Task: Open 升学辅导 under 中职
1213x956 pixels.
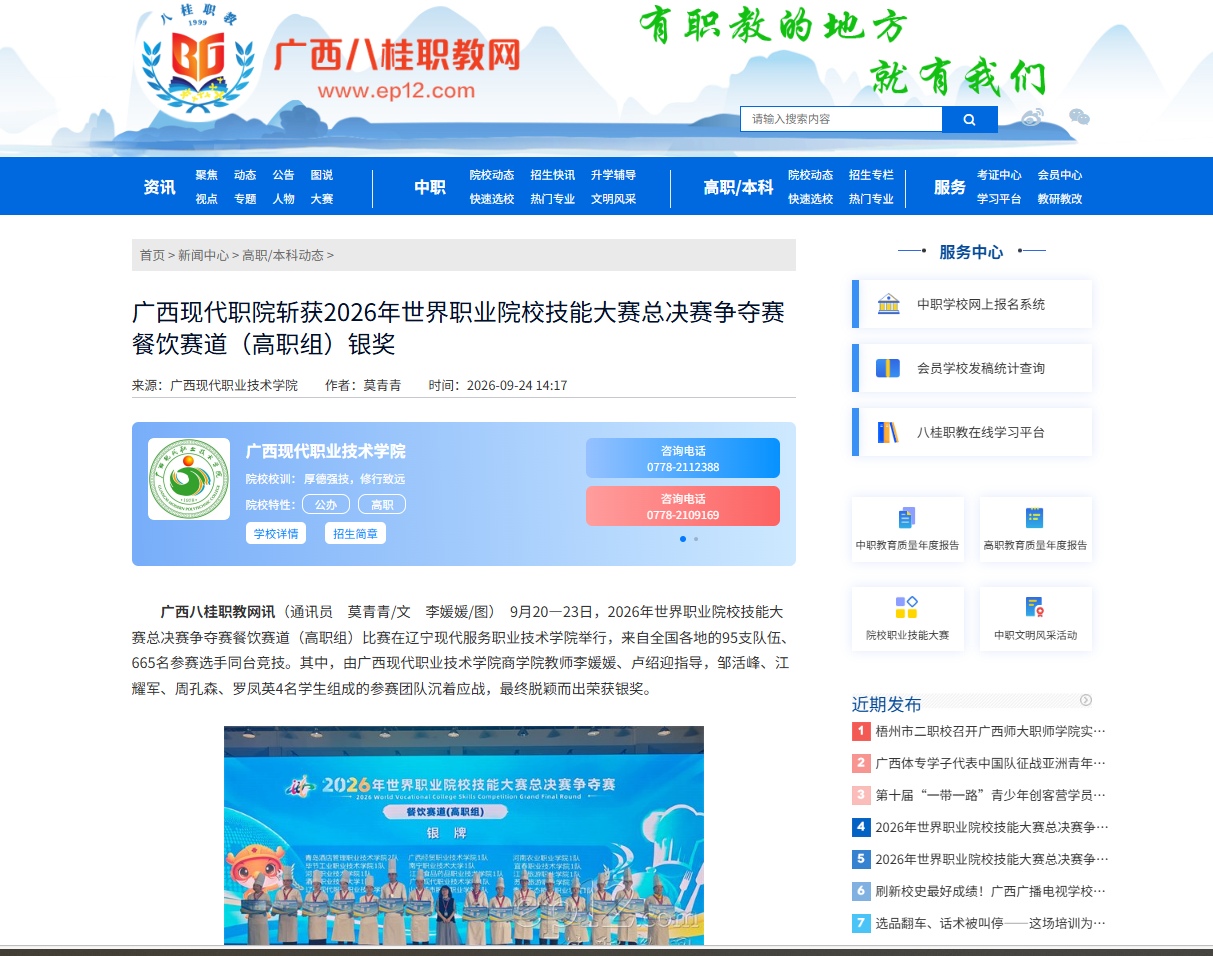Action: tap(613, 175)
